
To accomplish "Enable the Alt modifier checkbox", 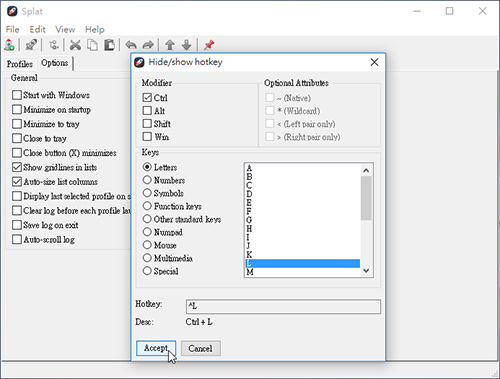I will point(147,111).
